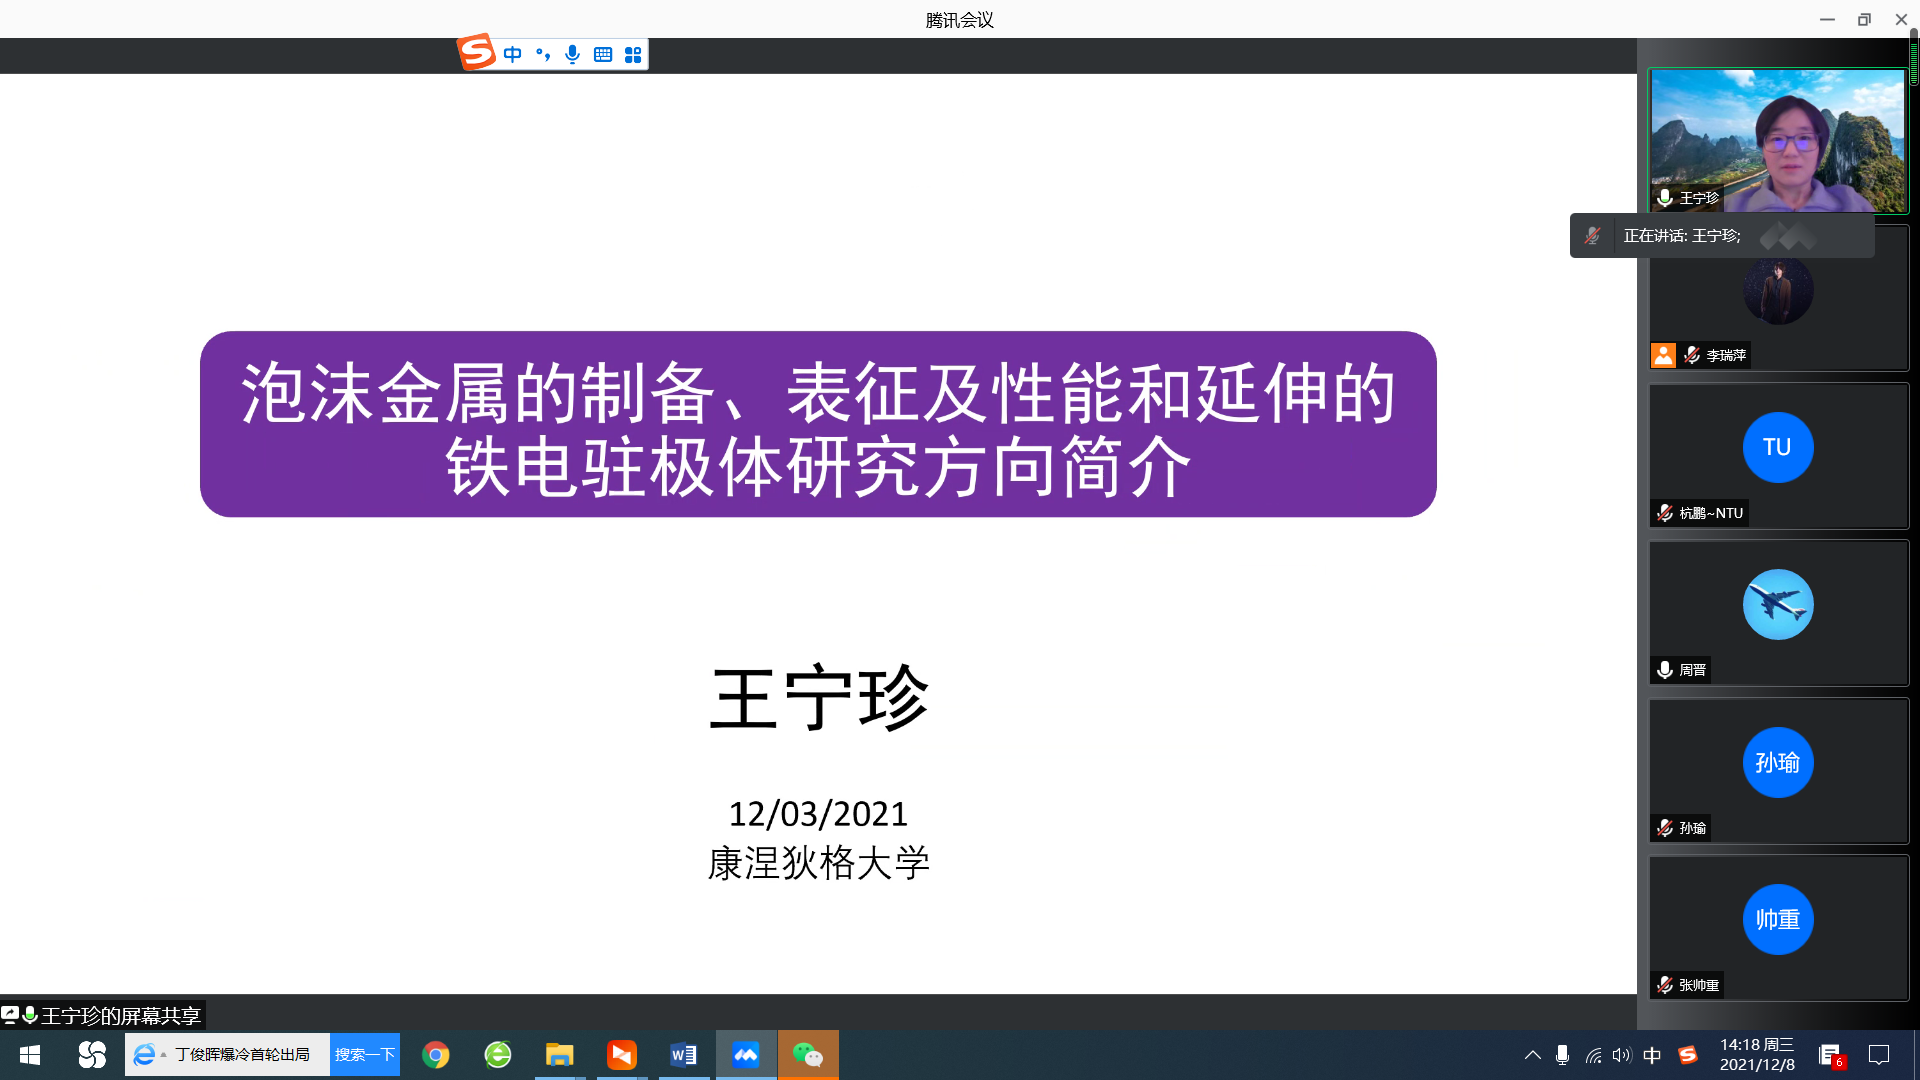Click 李瑞萍 participant tile
The height and width of the screenshot is (1080, 1920).
pos(1778,300)
